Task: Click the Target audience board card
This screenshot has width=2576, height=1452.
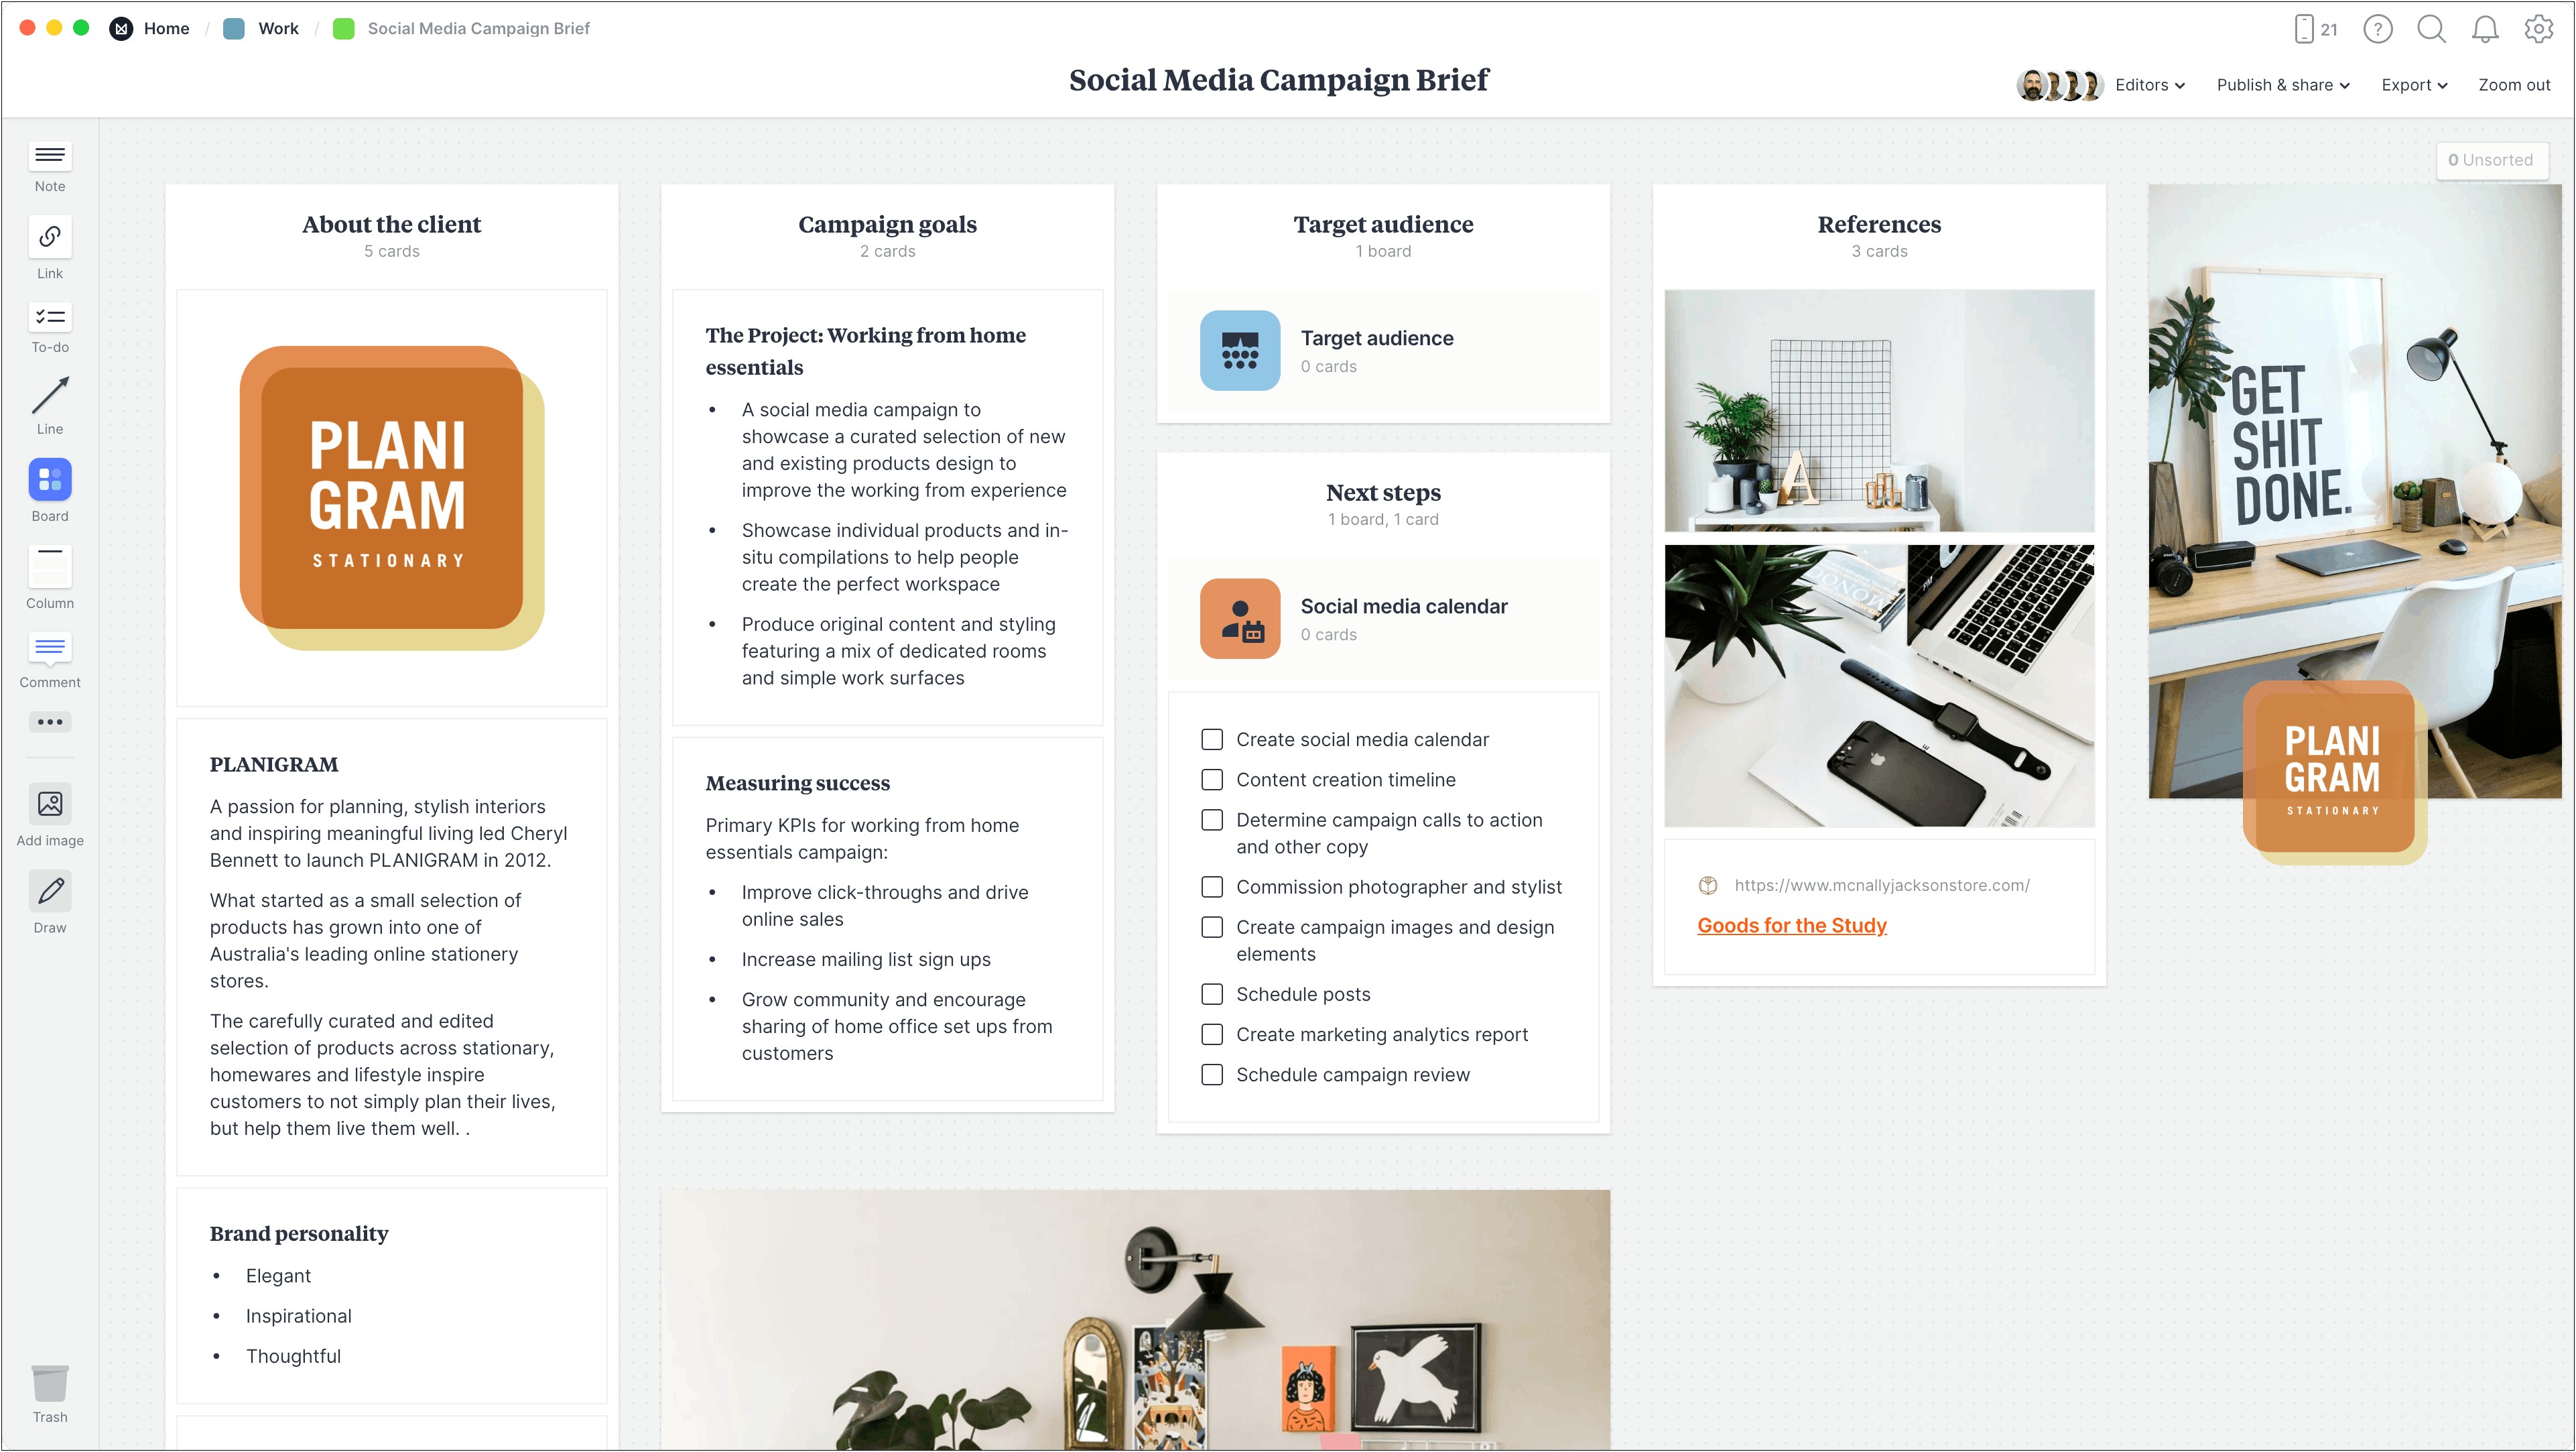Action: click(x=1382, y=349)
